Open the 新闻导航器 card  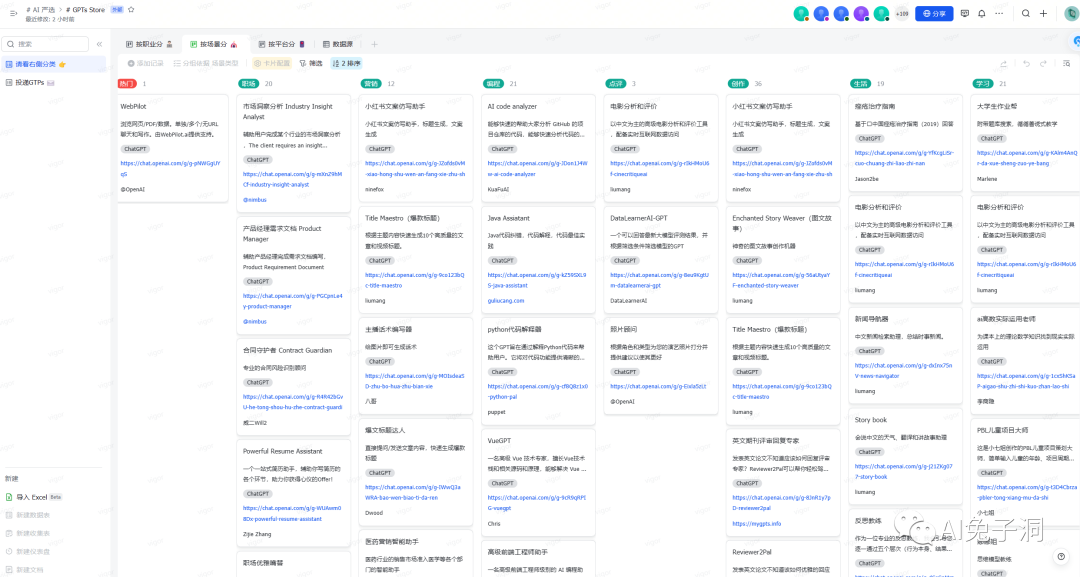pos(905,355)
